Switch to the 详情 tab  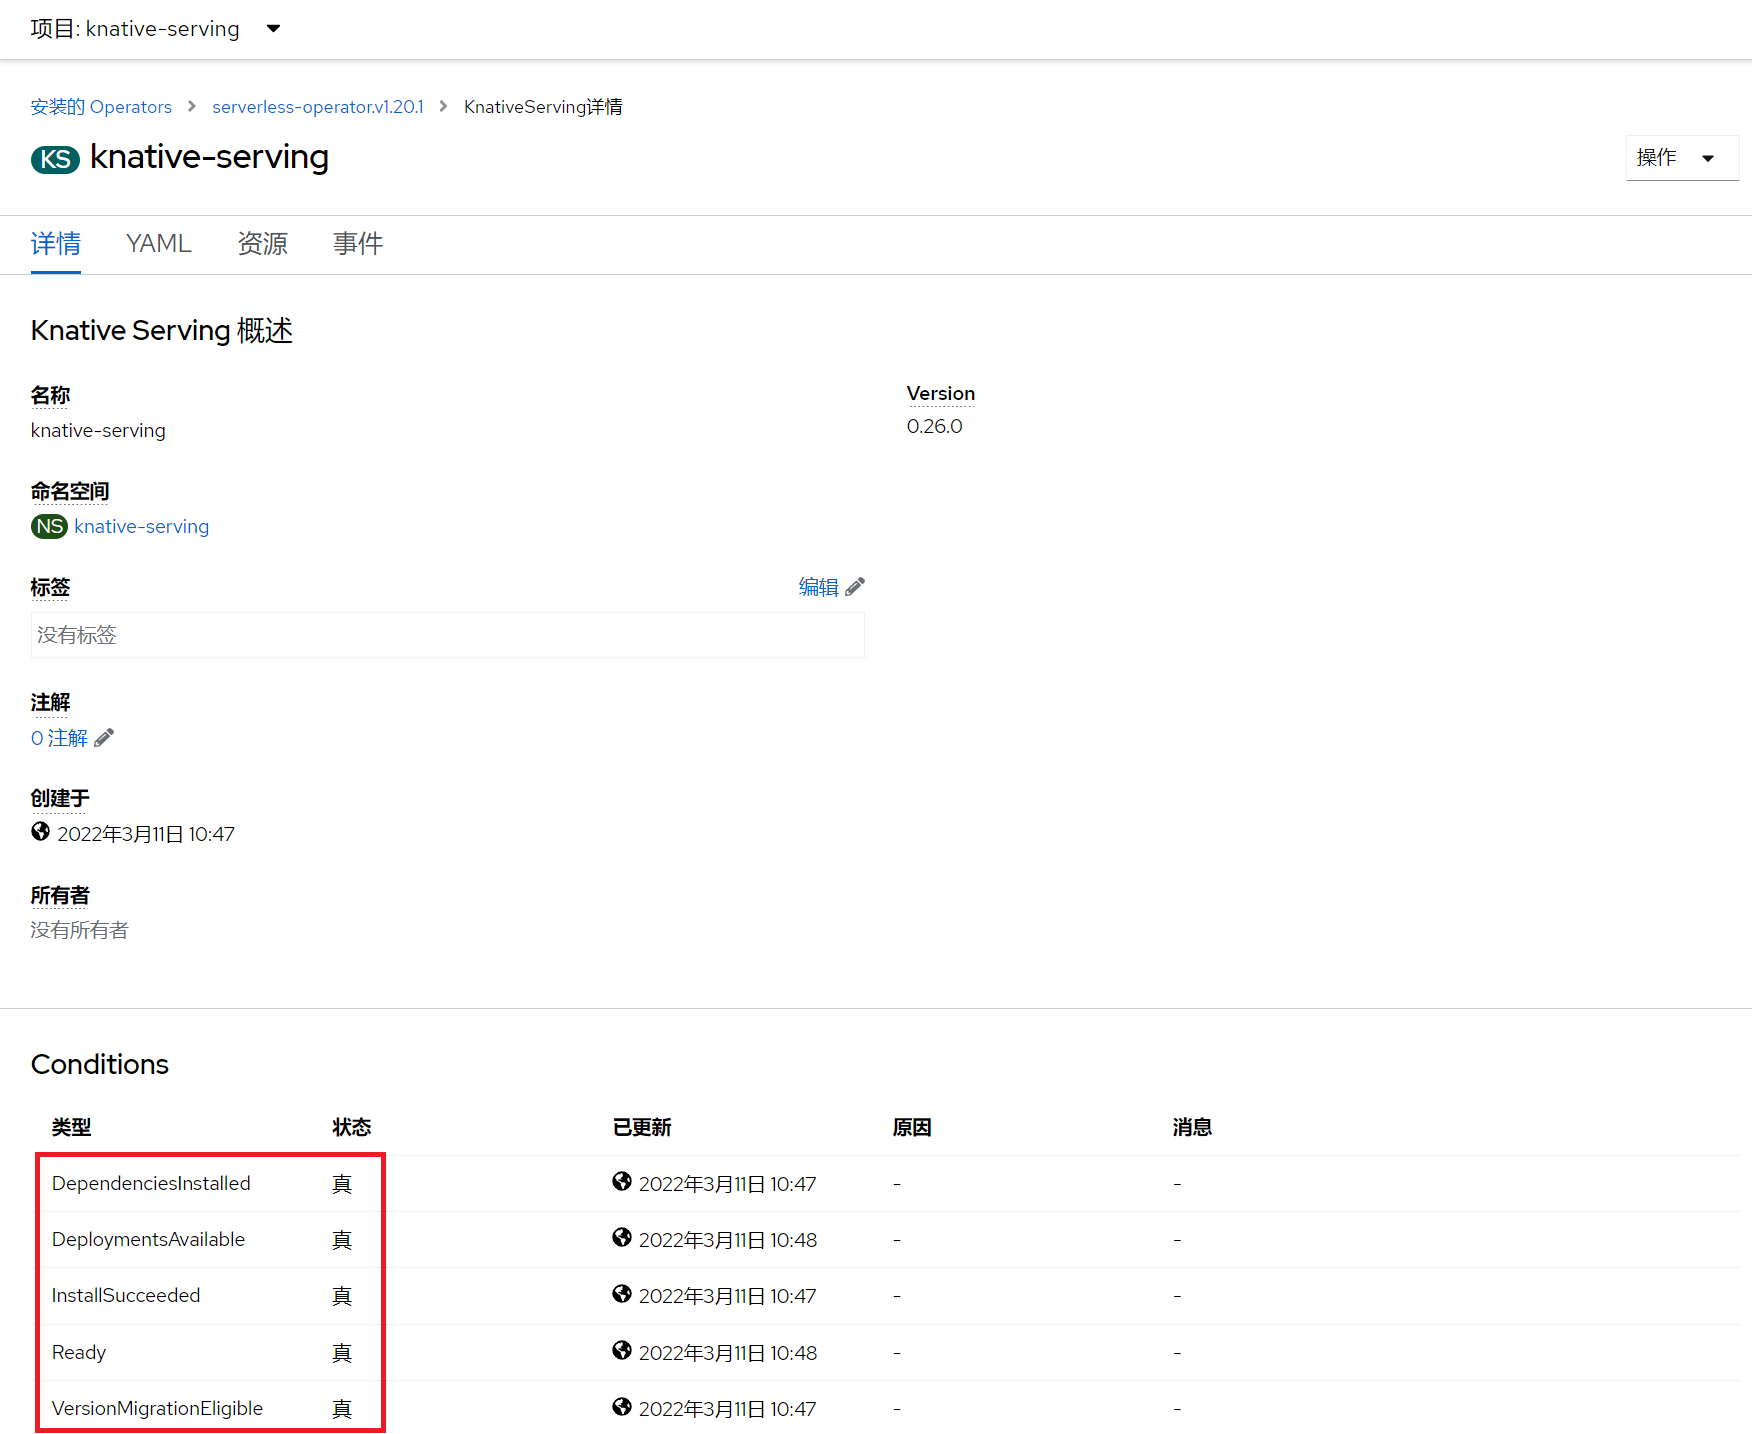point(56,244)
